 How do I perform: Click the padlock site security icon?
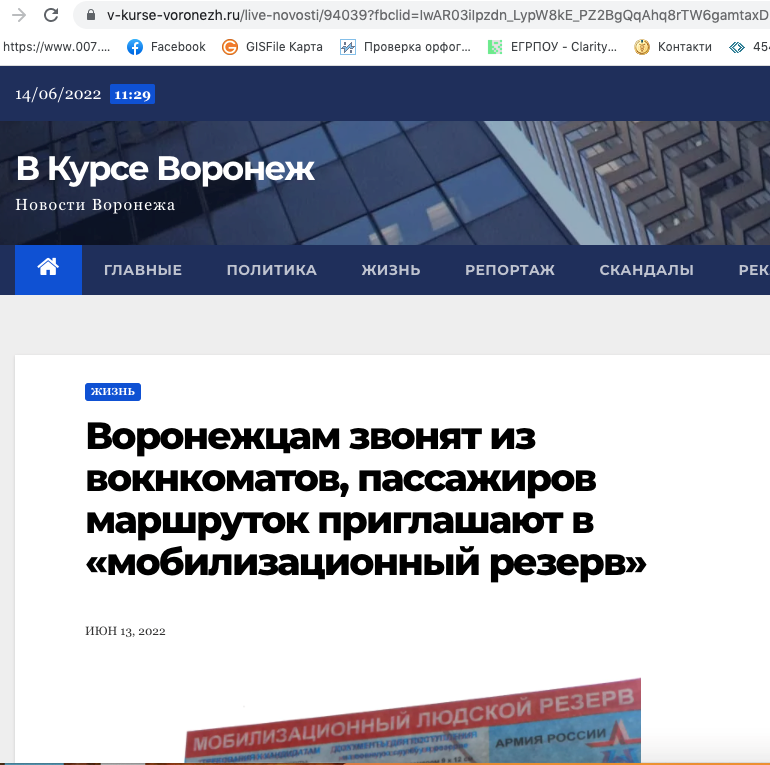[x=91, y=15]
